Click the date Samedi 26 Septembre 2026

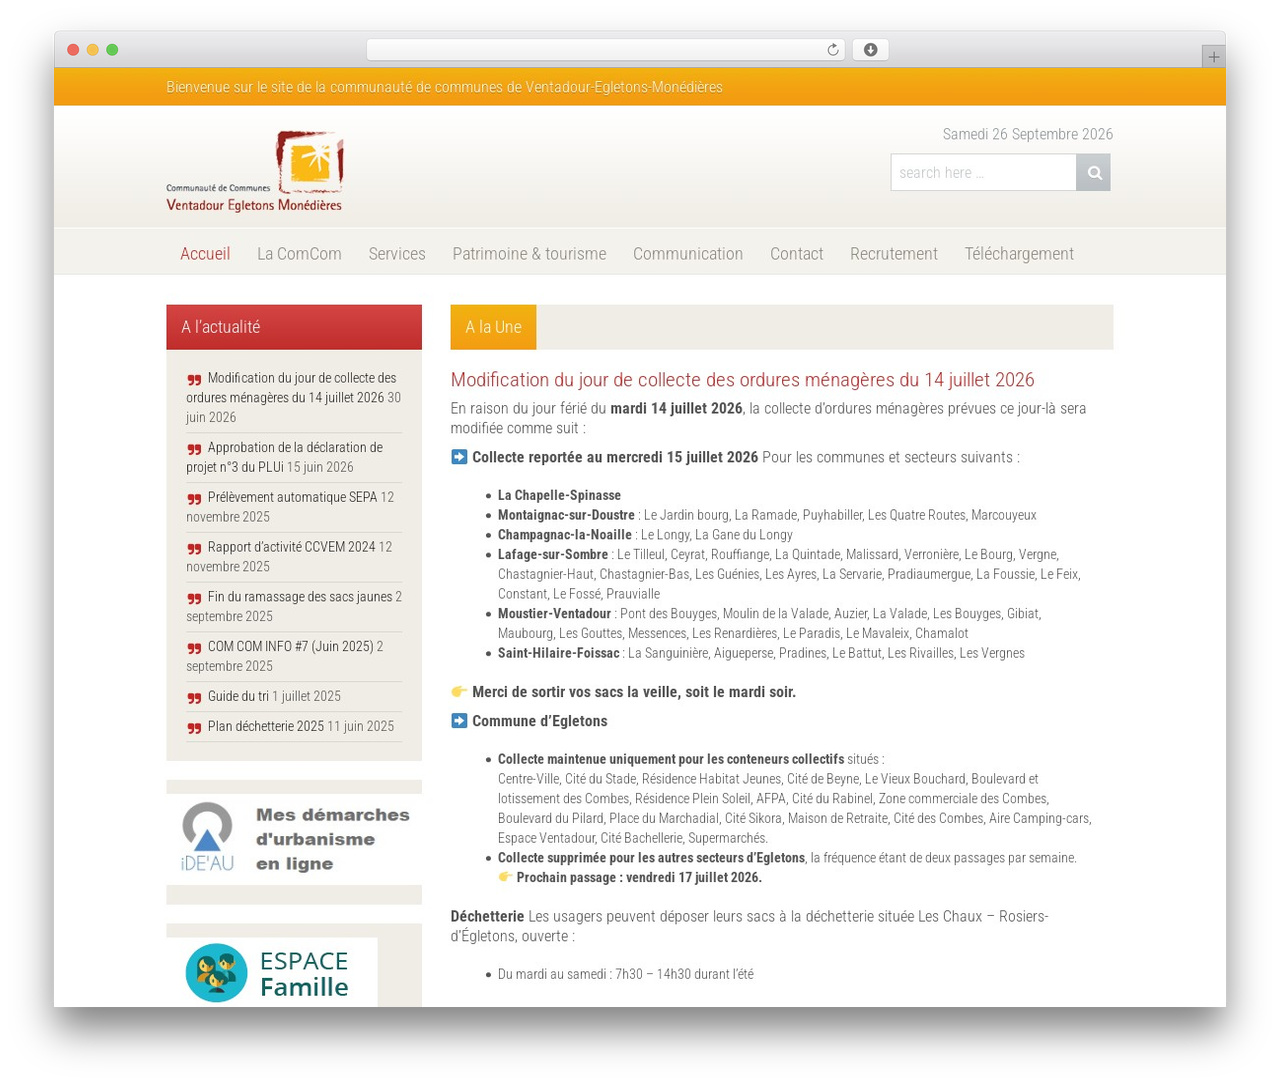[1027, 134]
